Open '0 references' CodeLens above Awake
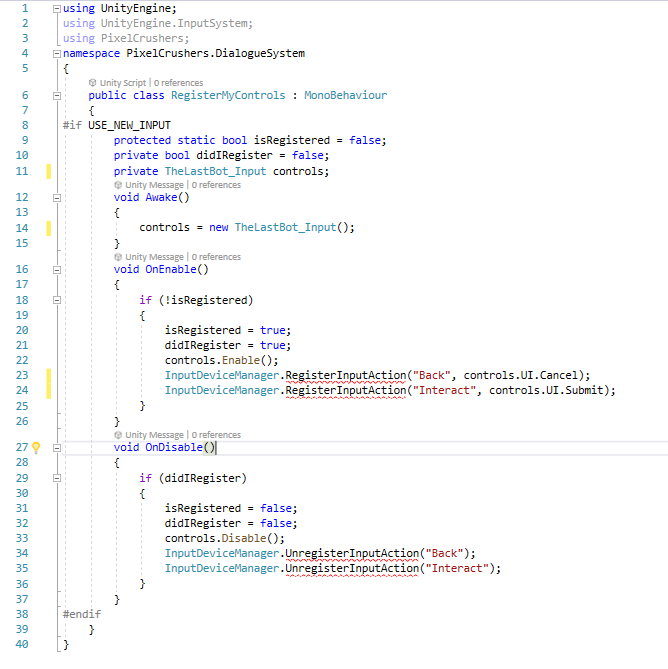The width and height of the screenshot is (668, 669). pos(216,185)
